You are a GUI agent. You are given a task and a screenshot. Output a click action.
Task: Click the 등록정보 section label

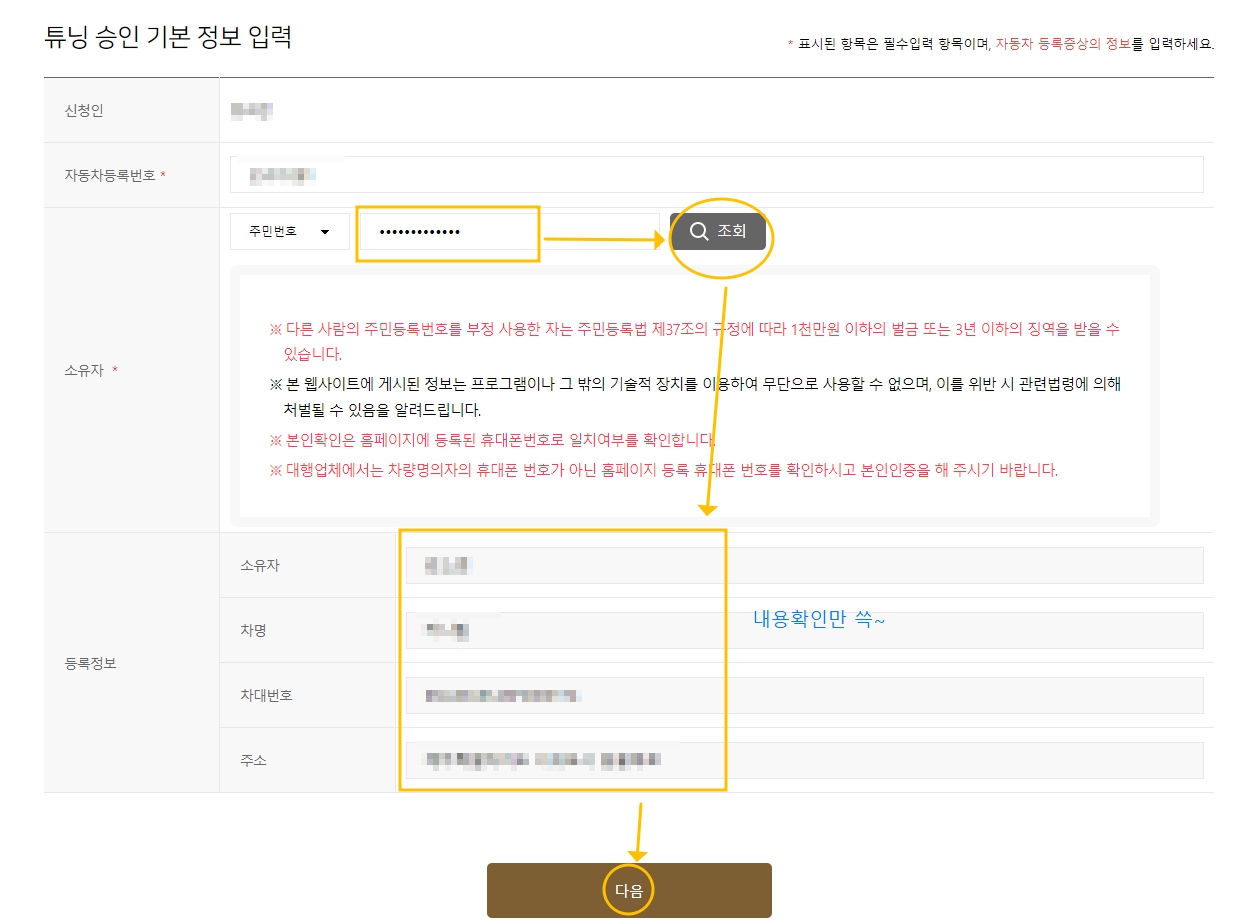point(90,663)
